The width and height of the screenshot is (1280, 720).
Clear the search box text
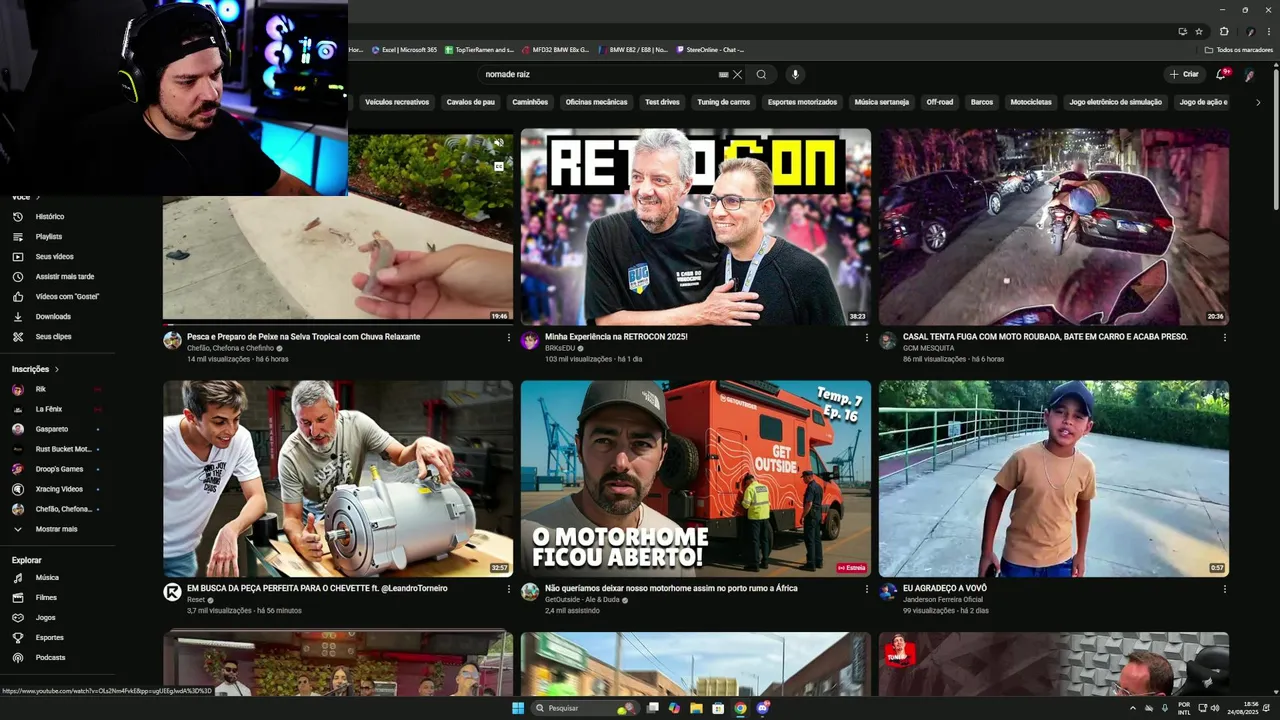[x=737, y=74]
